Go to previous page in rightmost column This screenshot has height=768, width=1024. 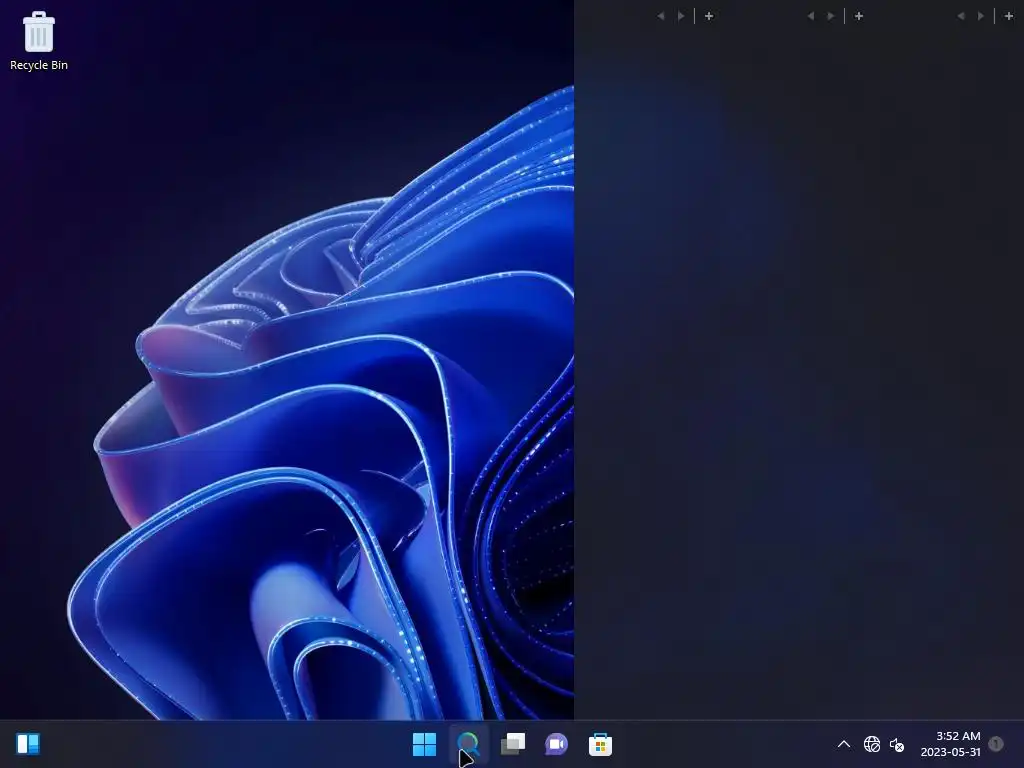[x=961, y=16]
